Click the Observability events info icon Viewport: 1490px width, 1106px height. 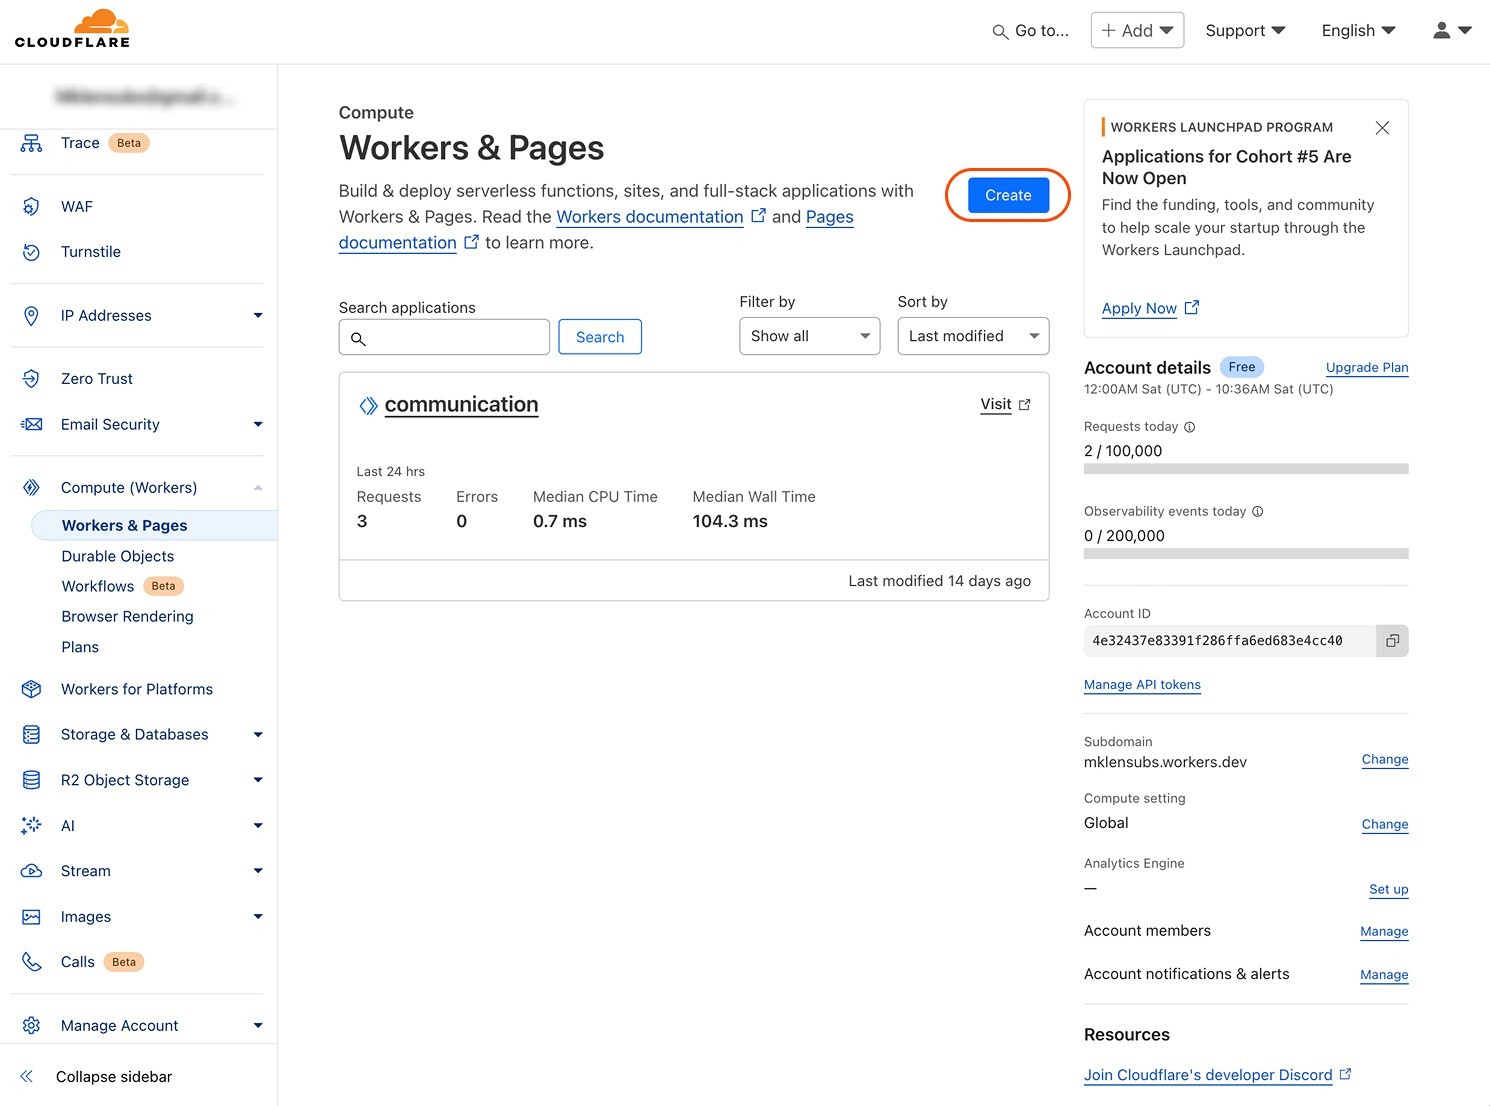[x=1258, y=512]
